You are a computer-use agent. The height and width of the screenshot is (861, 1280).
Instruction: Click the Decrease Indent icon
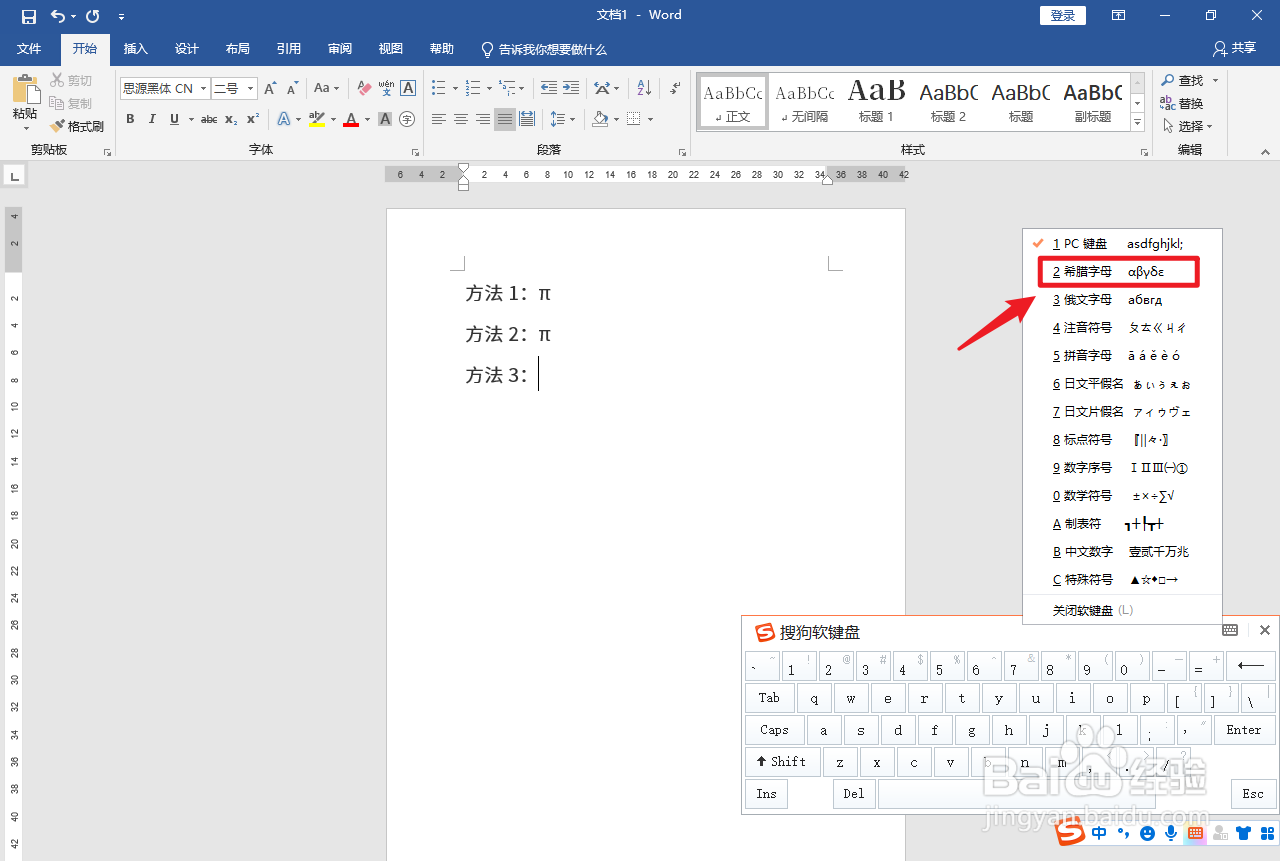click(x=548, y=88)
